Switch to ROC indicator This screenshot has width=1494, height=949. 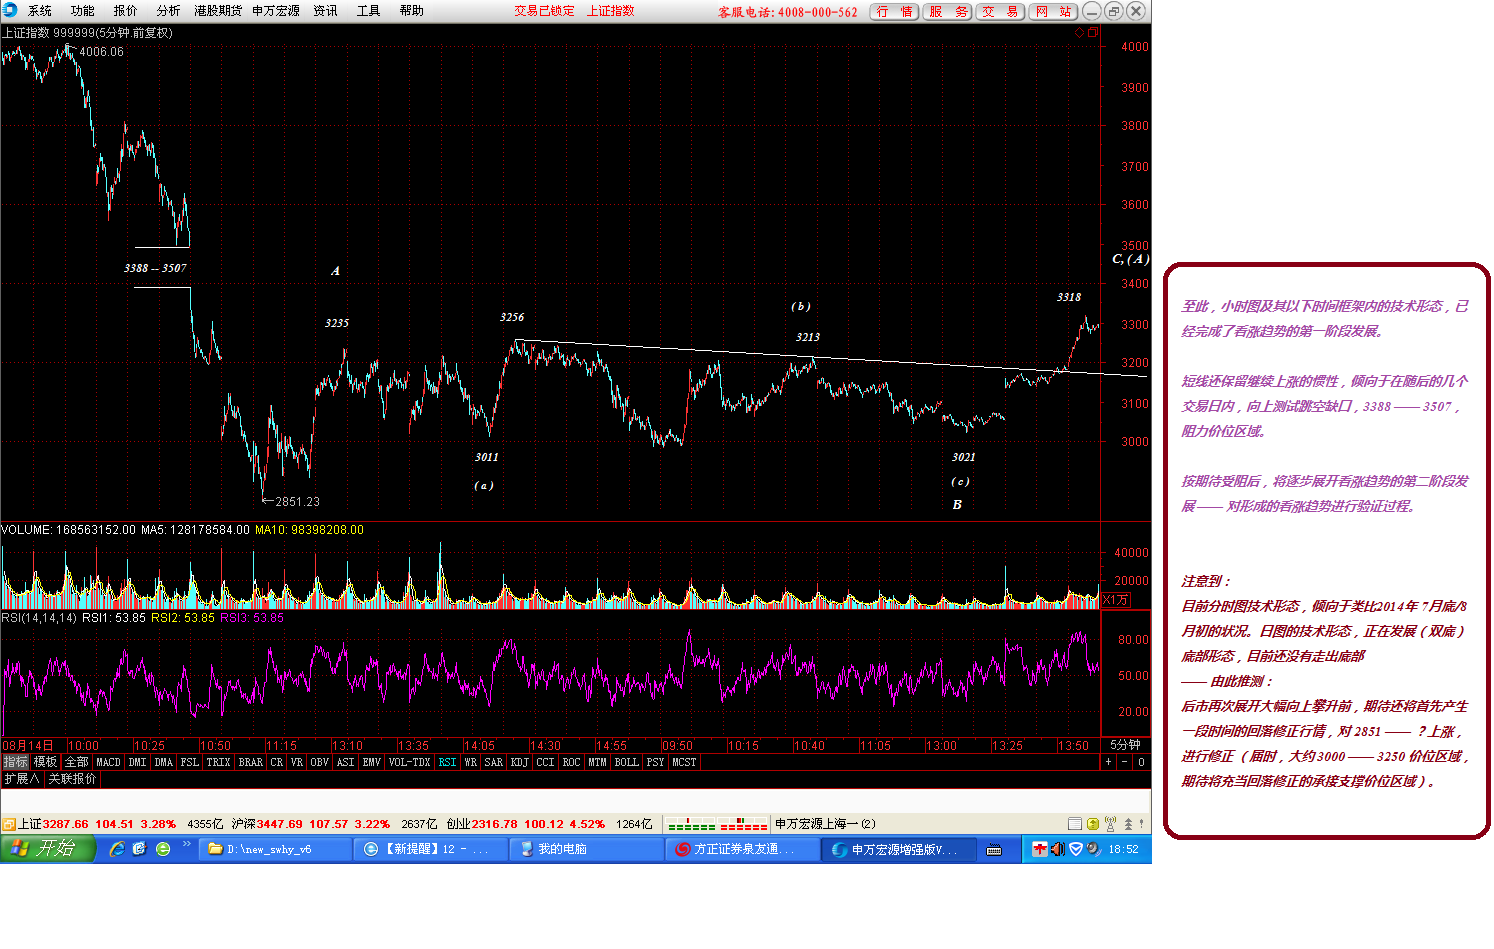point(571,762)
